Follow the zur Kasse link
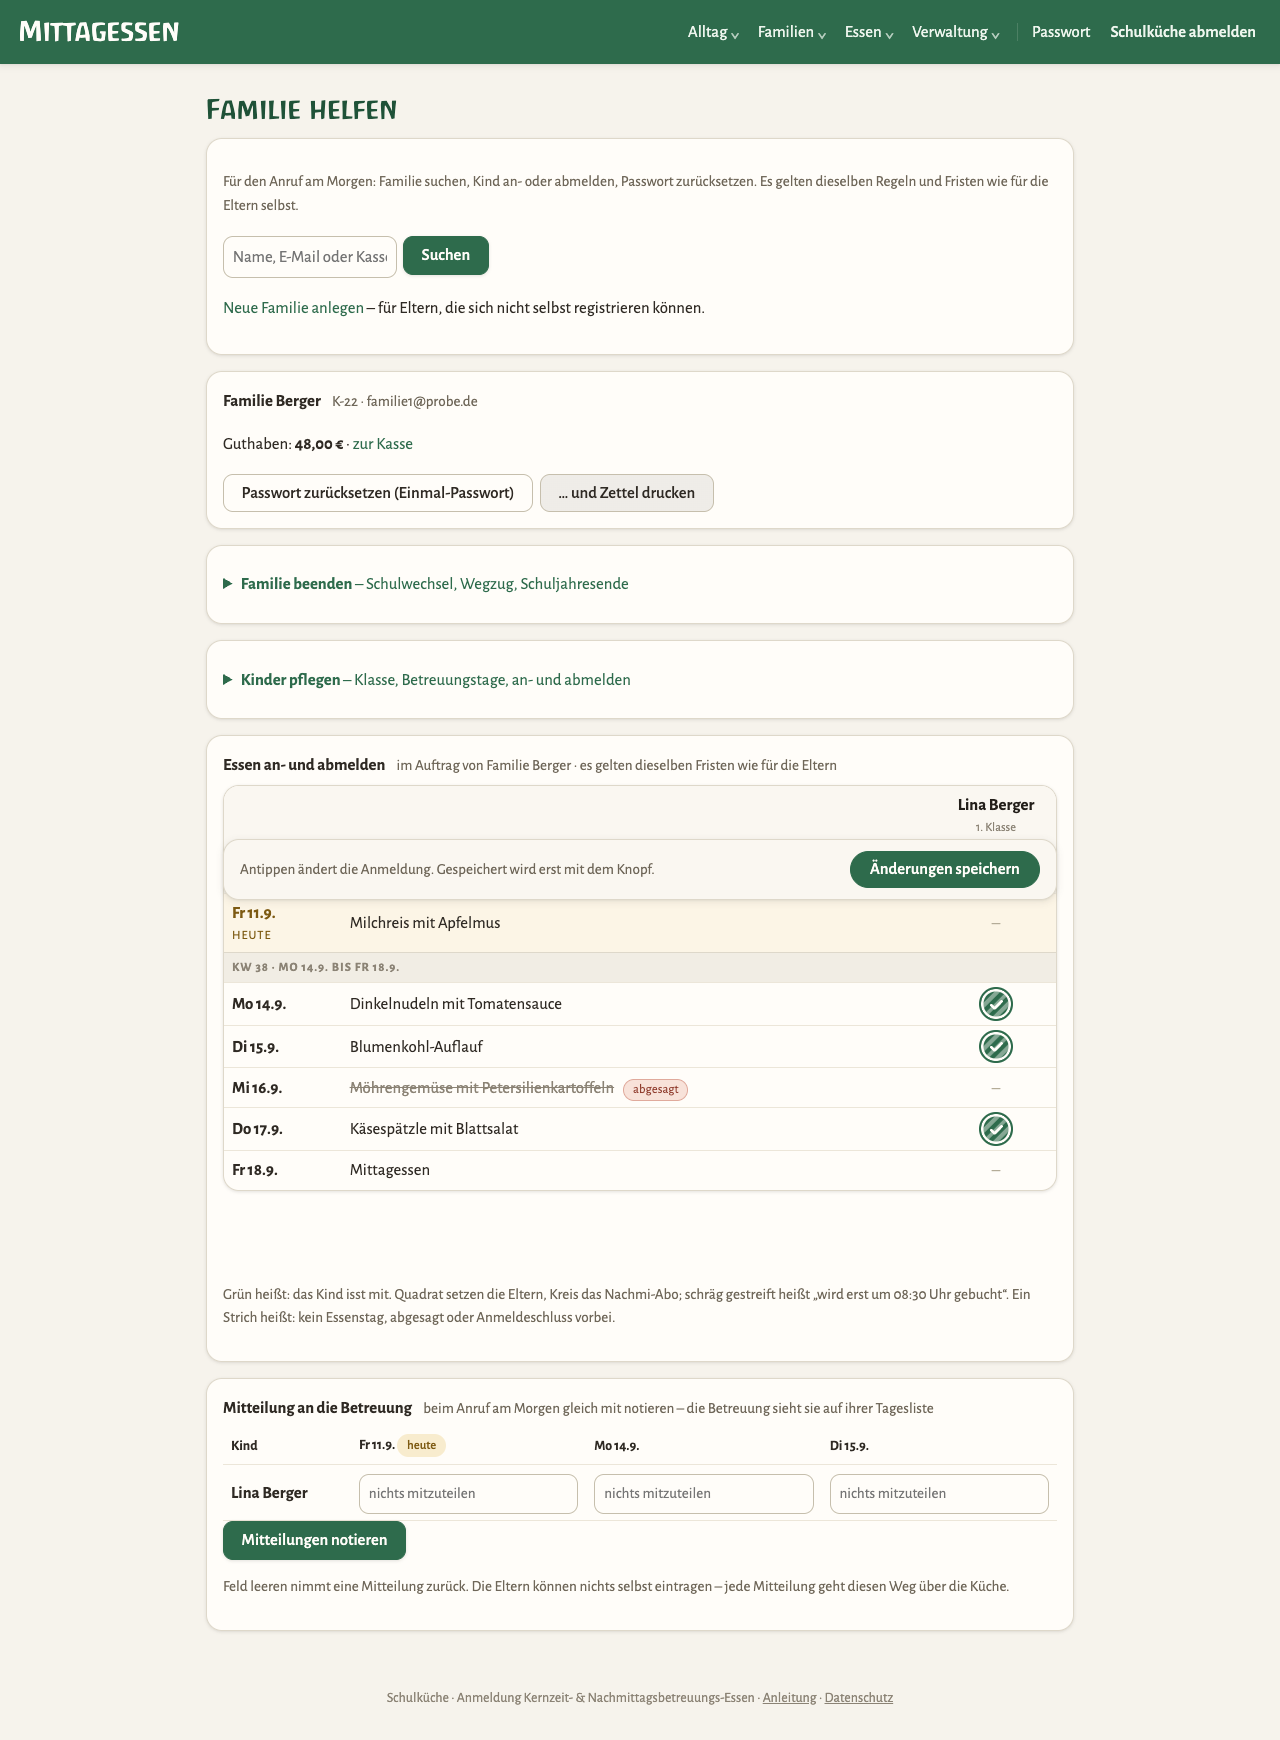Screen dimensions: 1280x1740 [383, 444]
